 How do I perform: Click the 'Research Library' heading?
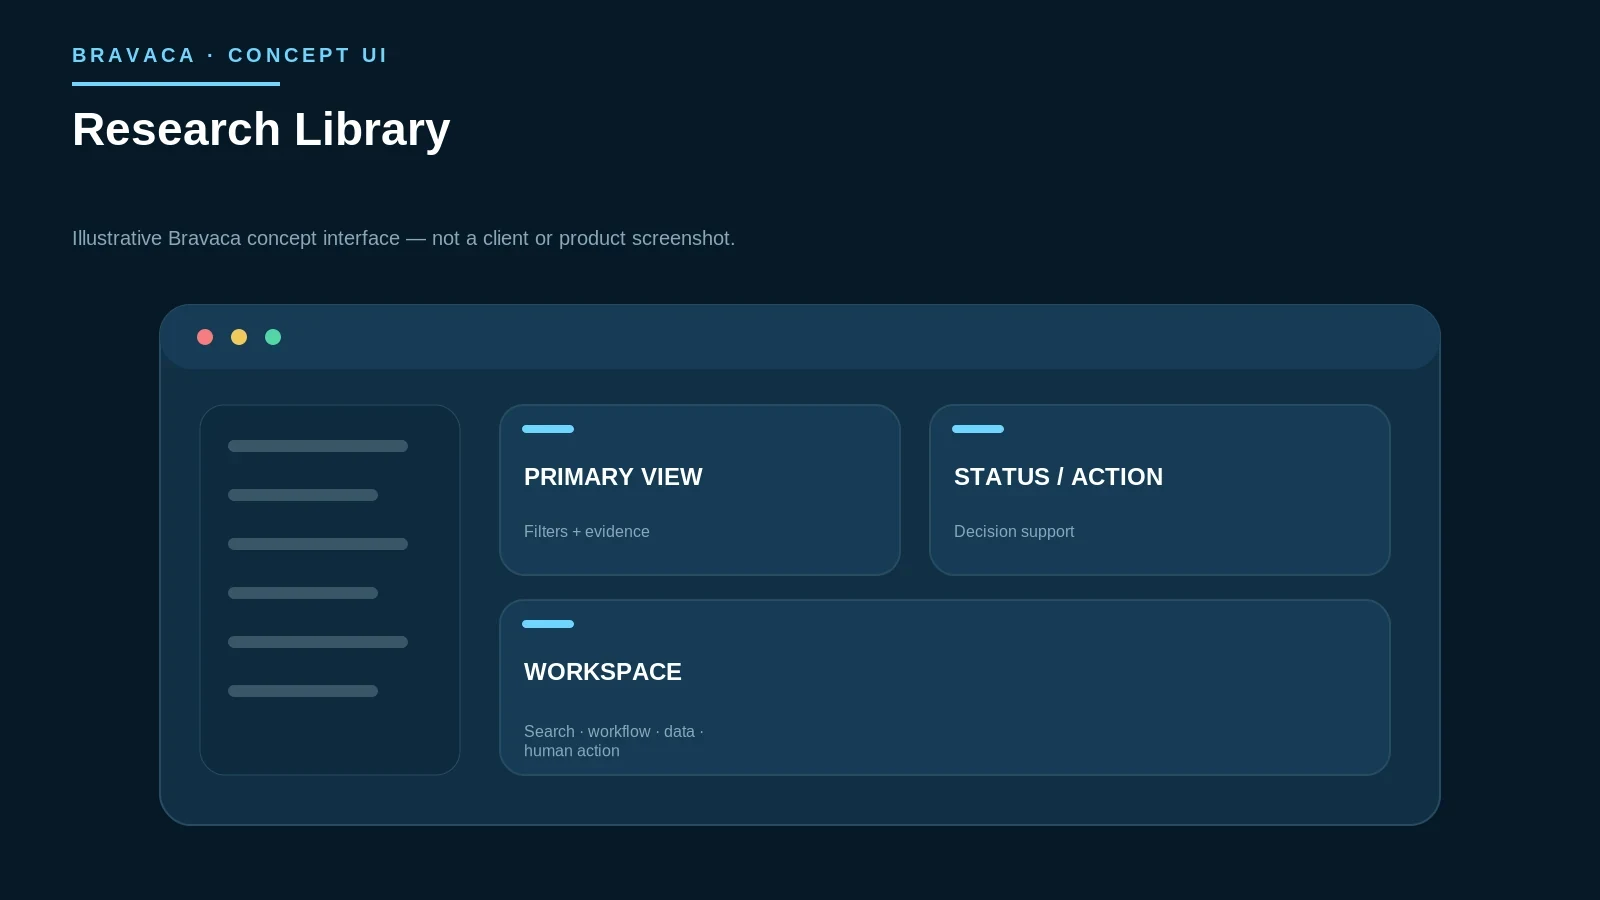pyautogui.click(x=261, y=129)
